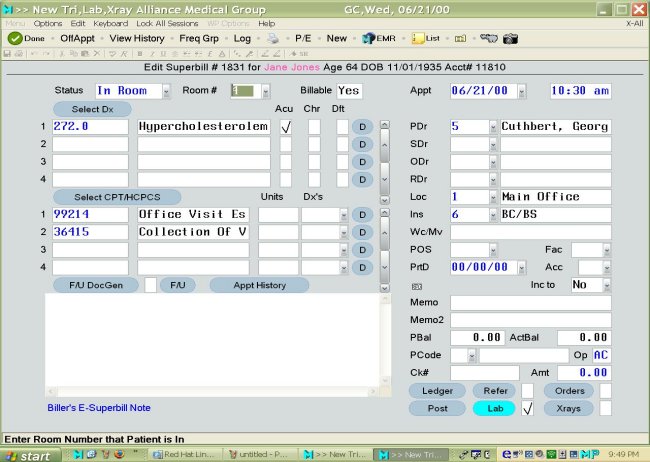650x462 pixels.
Task: Click the D button beside CPT 36415
Action: tap(362, 232)
